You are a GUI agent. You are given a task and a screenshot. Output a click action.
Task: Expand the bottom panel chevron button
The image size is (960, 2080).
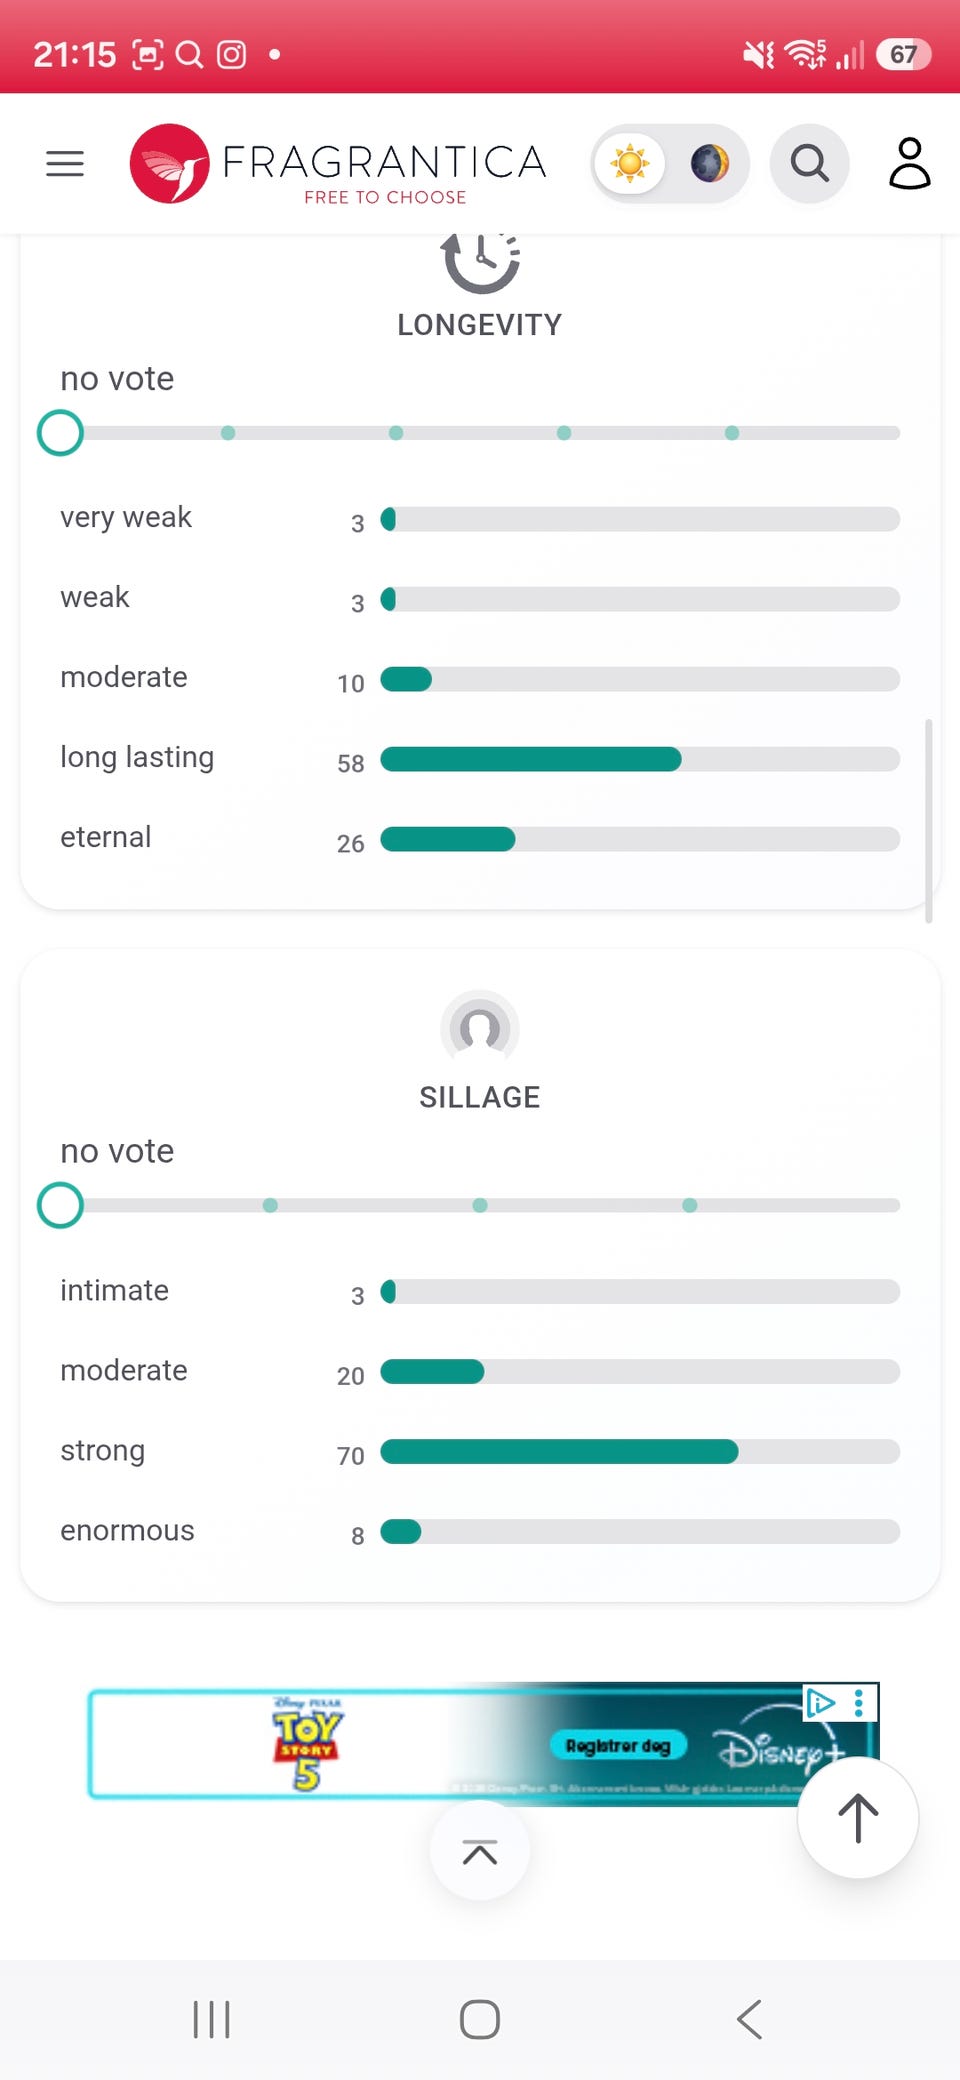point(480,1852)
